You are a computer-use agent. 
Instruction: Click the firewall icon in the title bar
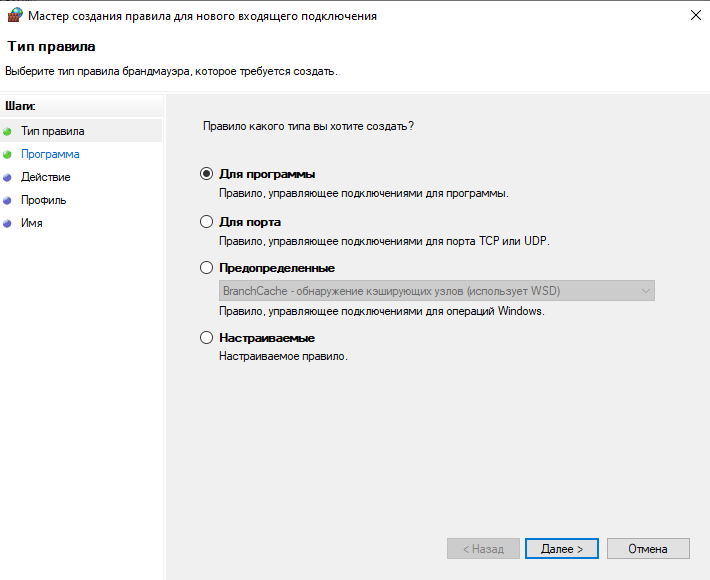coord(13,16)
